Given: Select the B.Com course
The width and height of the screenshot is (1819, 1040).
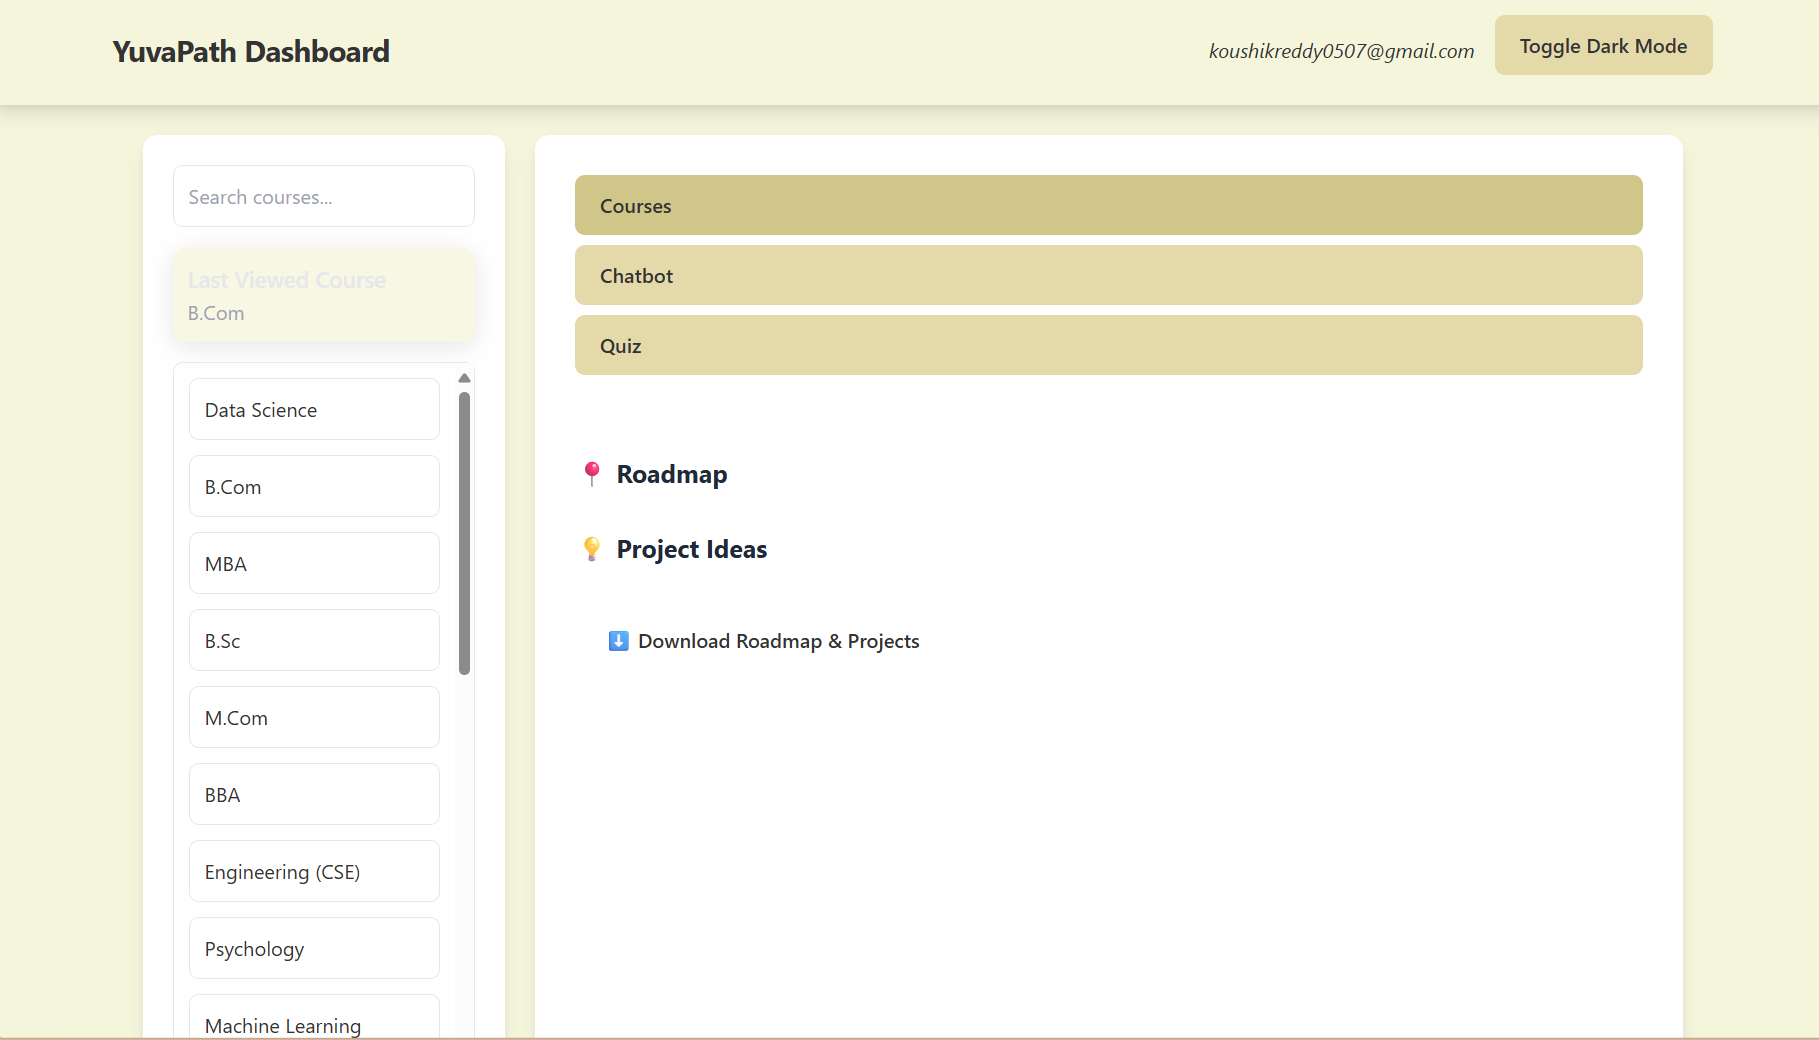Looking at the screenshot, I should pyautogui.click(x=313, y=486).
